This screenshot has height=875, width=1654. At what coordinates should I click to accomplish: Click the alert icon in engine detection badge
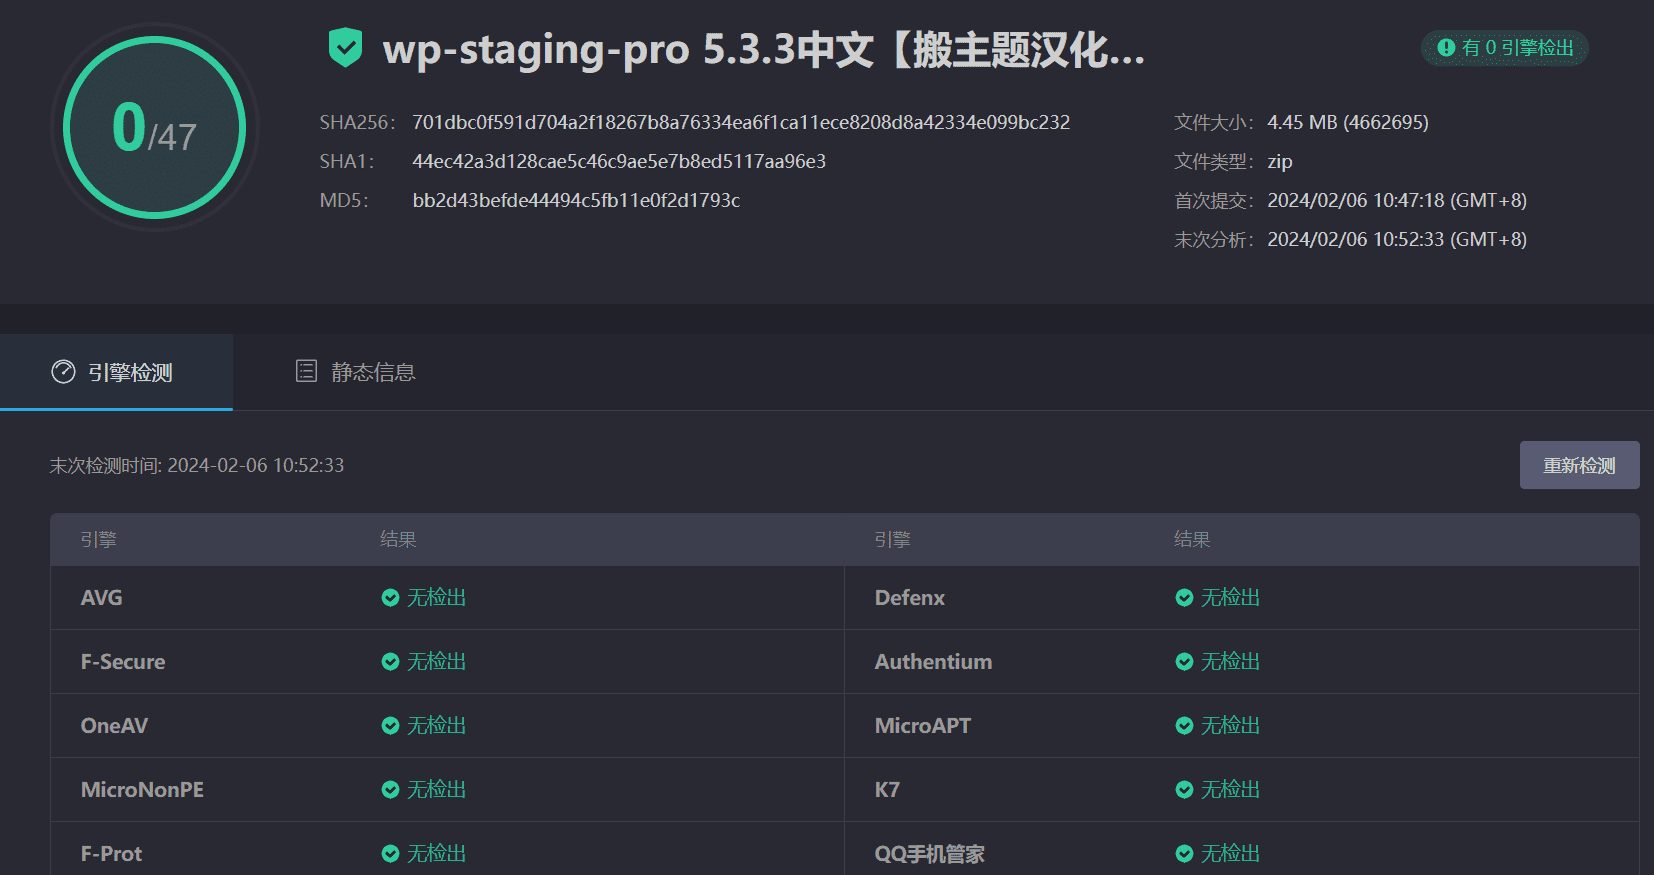(x=1445, y=47)
